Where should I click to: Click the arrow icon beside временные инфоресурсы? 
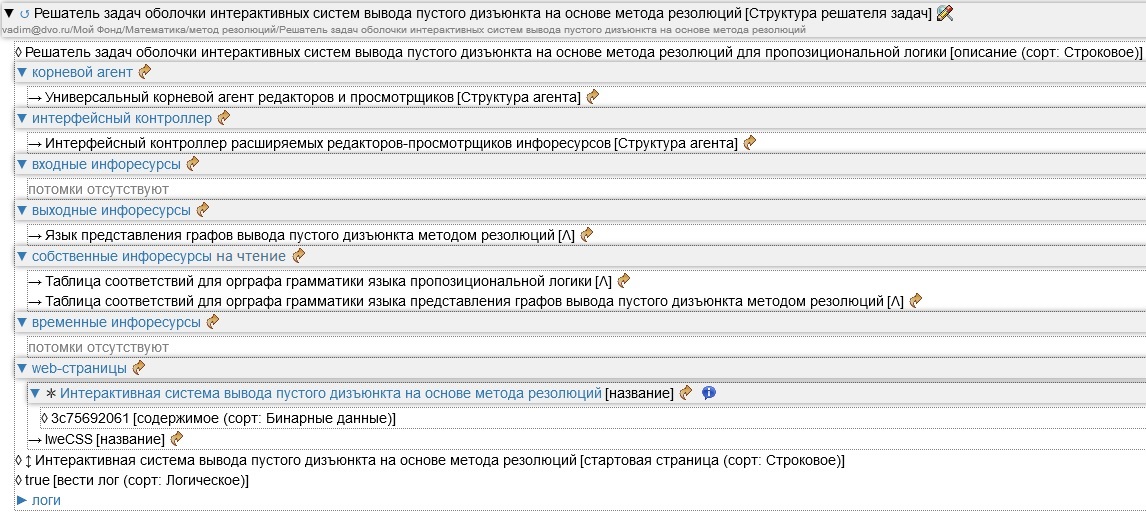click(x=212, y=322)
